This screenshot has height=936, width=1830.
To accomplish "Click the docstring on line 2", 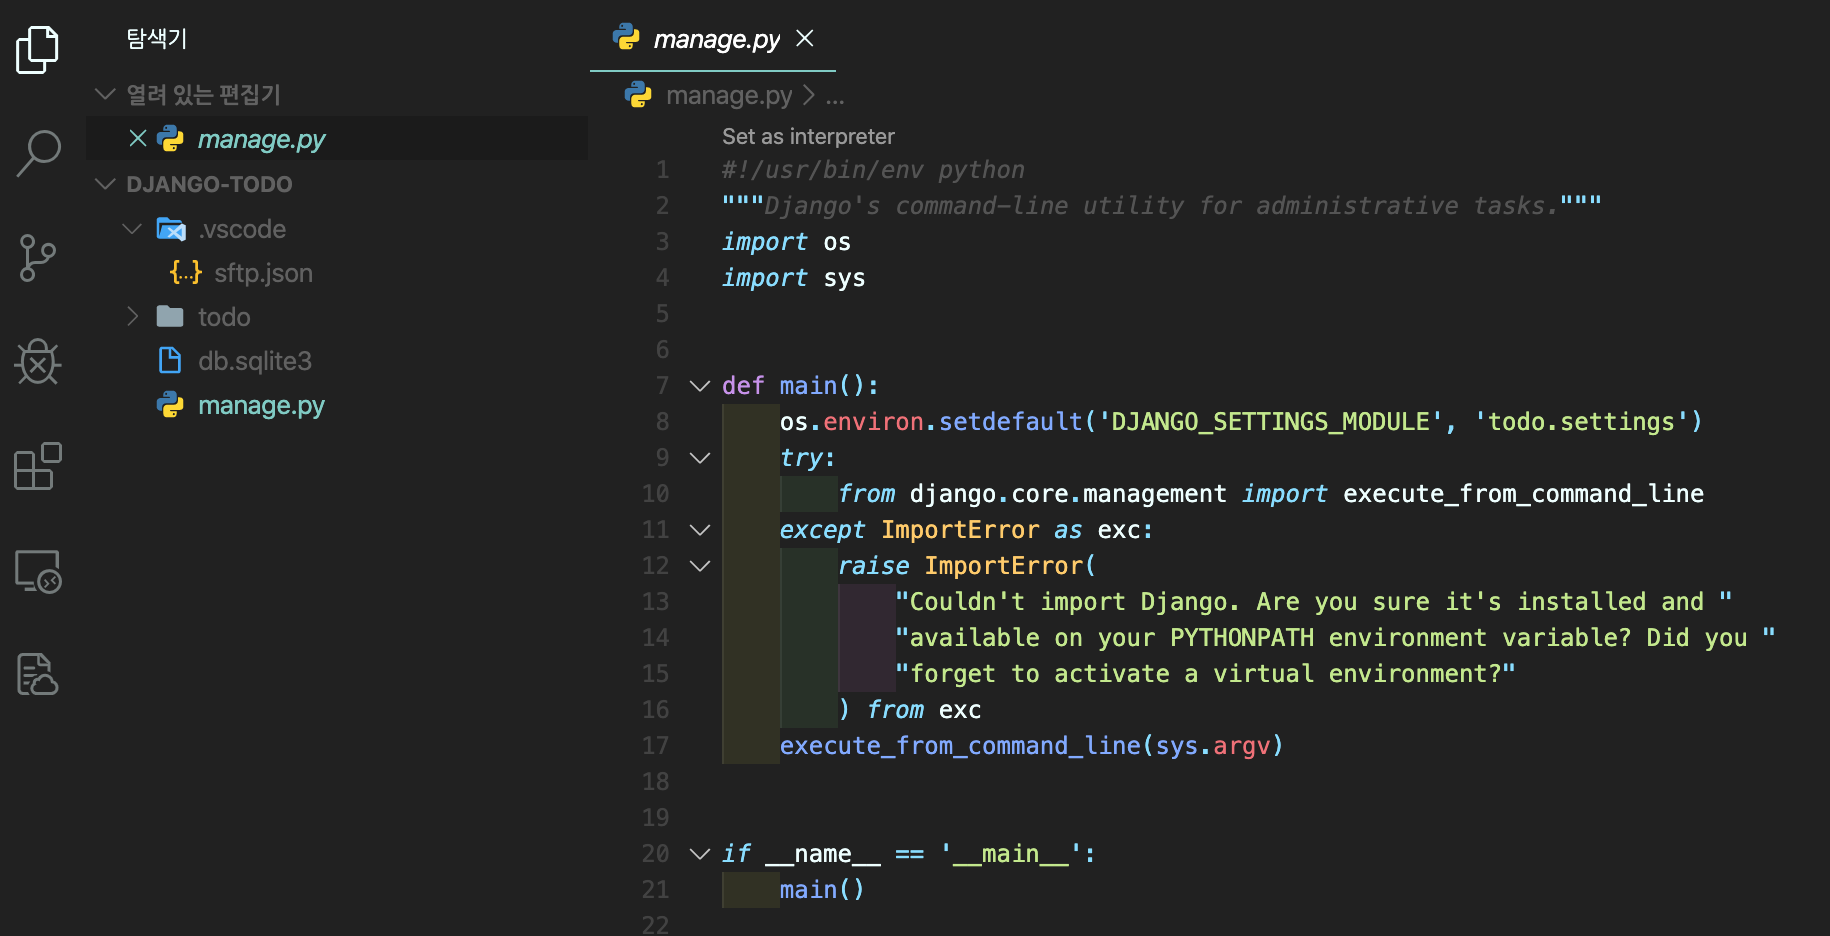I will coord(1162,206).
